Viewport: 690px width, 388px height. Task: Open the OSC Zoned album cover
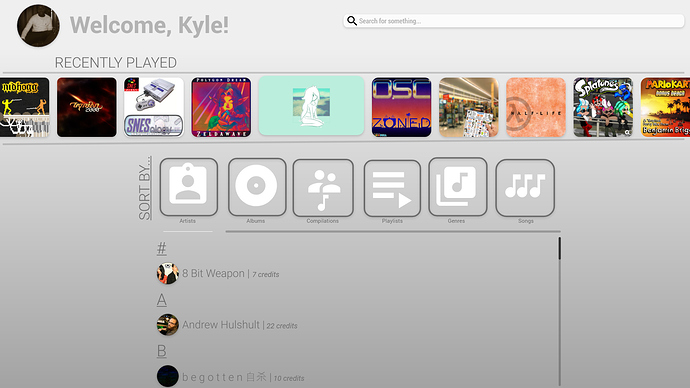point(401,107)
